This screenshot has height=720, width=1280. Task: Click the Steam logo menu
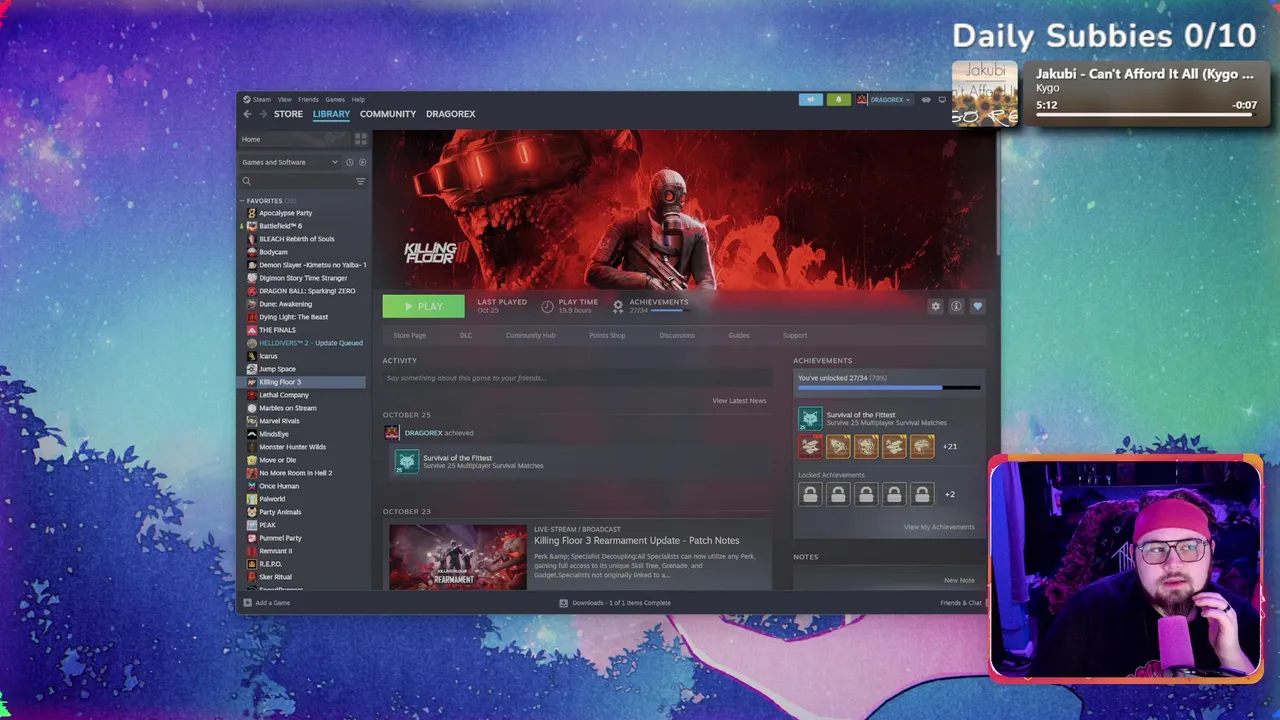click(257, 99)
